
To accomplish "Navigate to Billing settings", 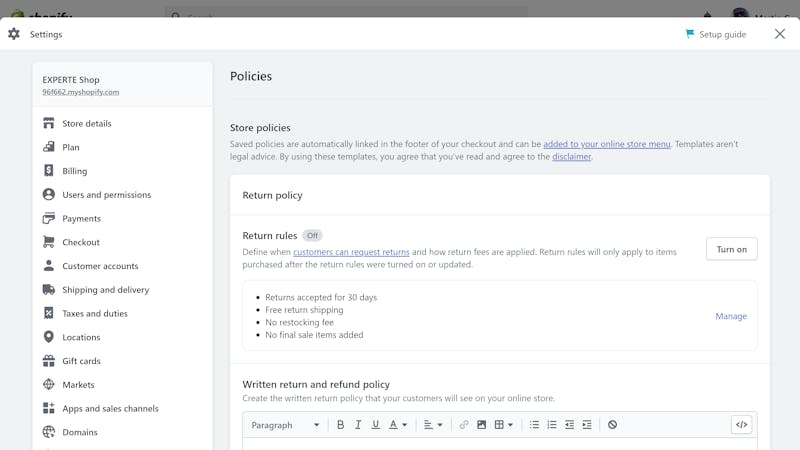I will 74,171.
